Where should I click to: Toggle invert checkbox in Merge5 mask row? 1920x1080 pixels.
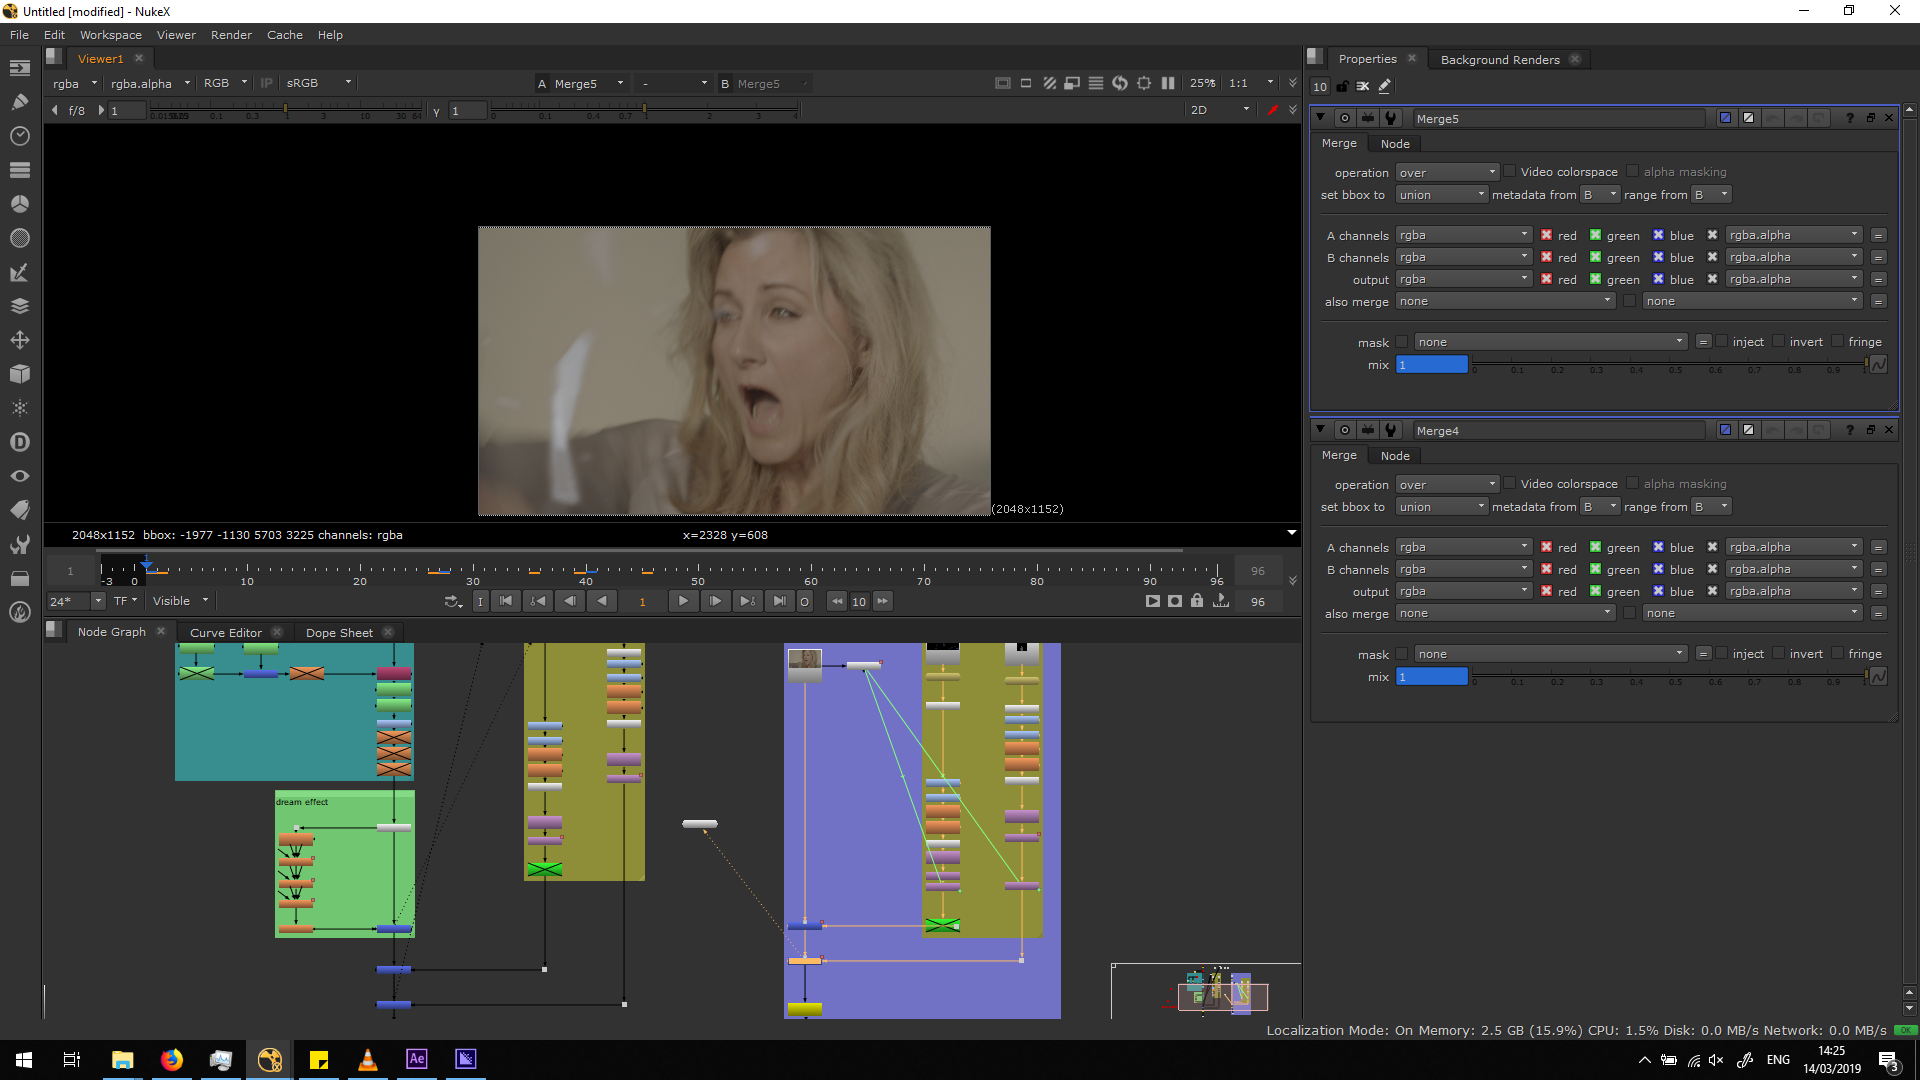point(1778,342)
